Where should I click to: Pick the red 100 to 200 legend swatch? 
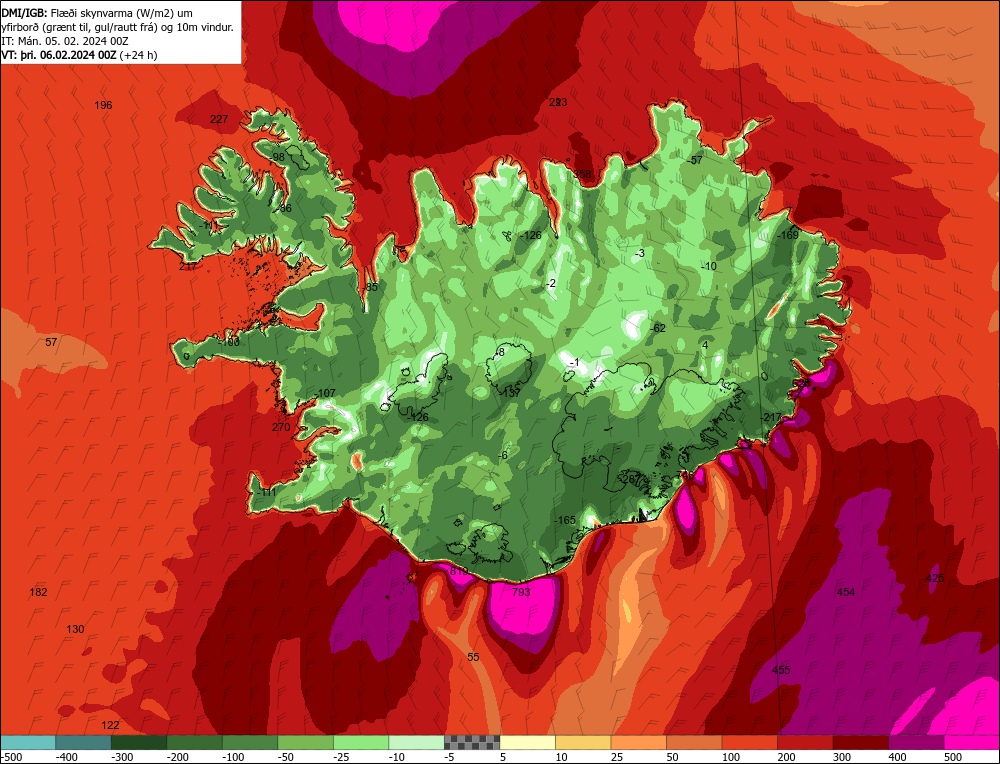click(749, 742)
